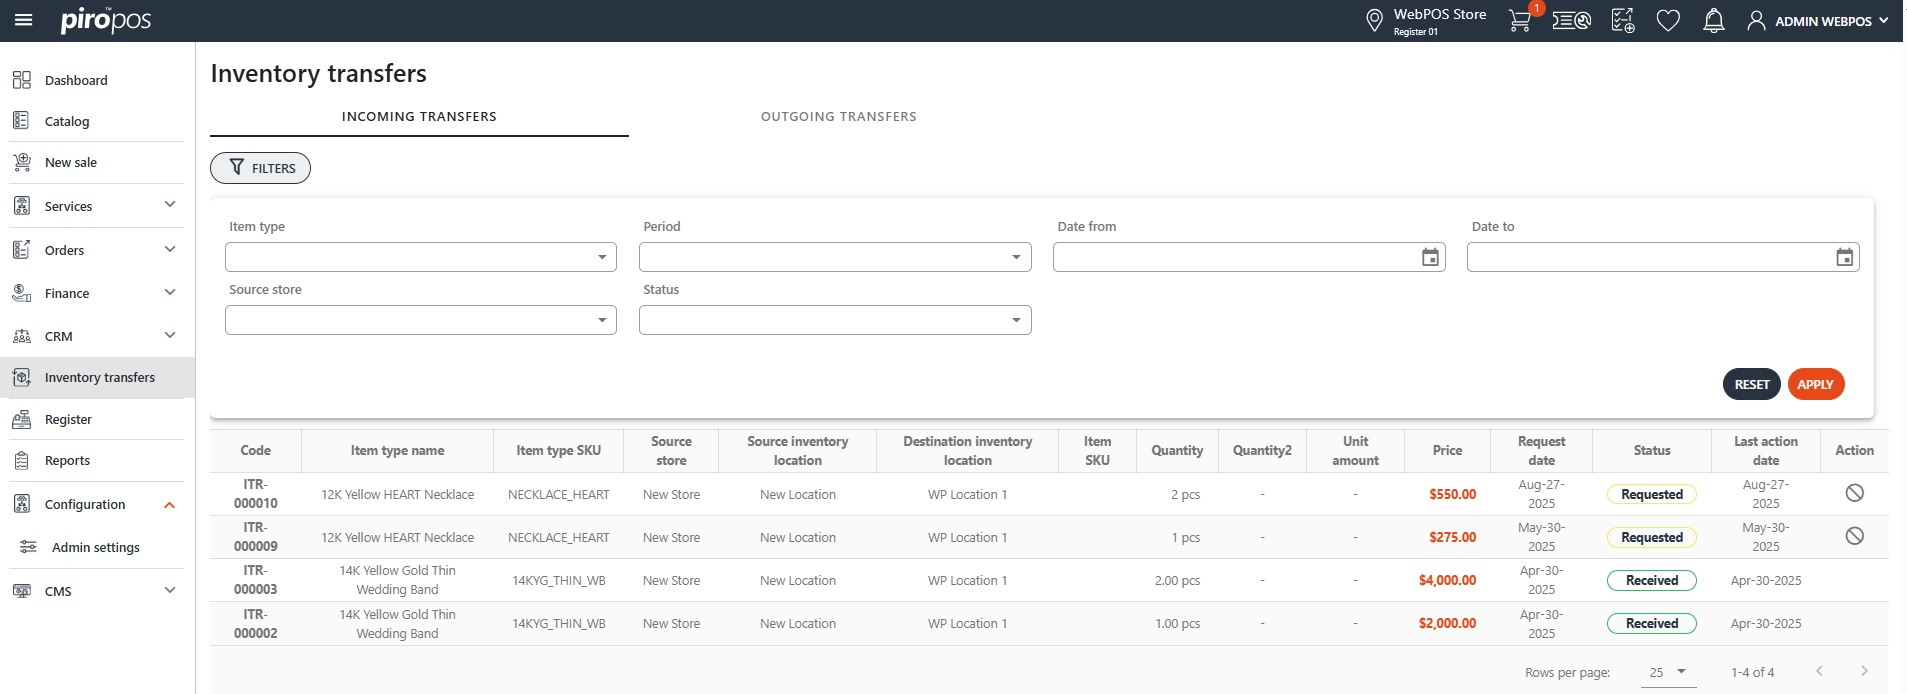This screenshot has height=694, width=1907.
Task: Open the shopping cart icon
Action: (x=1519, y=21)
